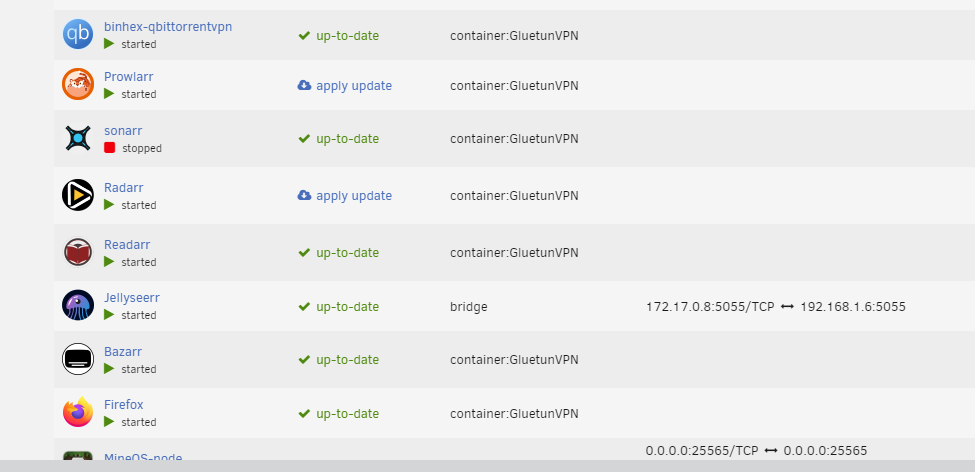Click the qBittorrent container icon
Image resolution: width=975 pixels, height=472 pixels.
tap(78, 34)
